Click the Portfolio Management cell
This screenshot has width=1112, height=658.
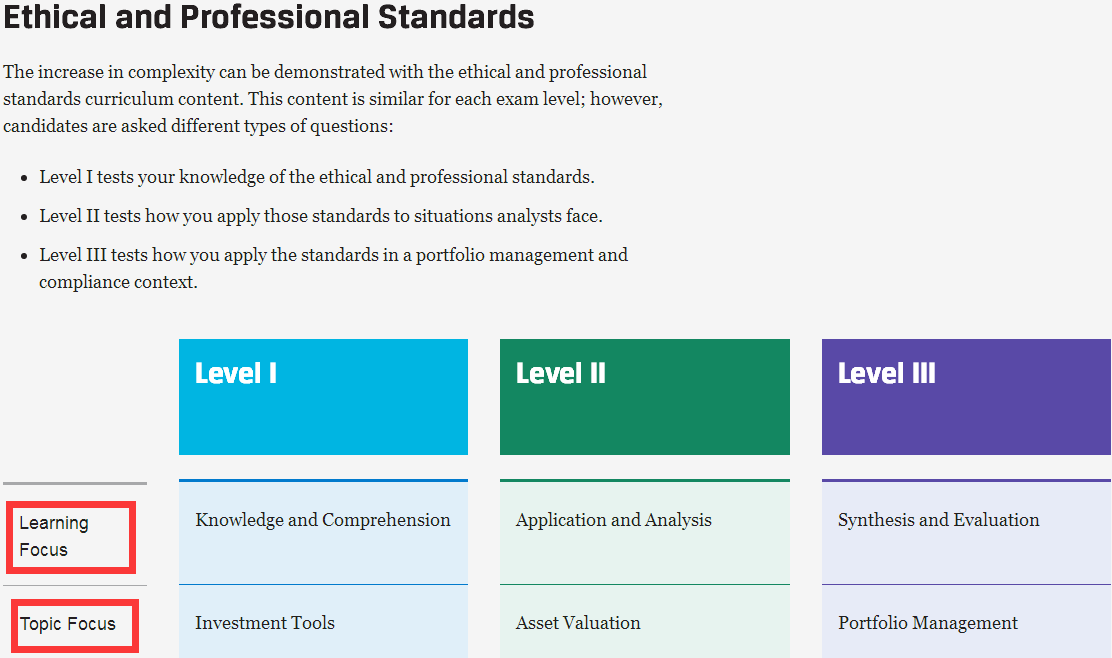click(x=927, y=623)
